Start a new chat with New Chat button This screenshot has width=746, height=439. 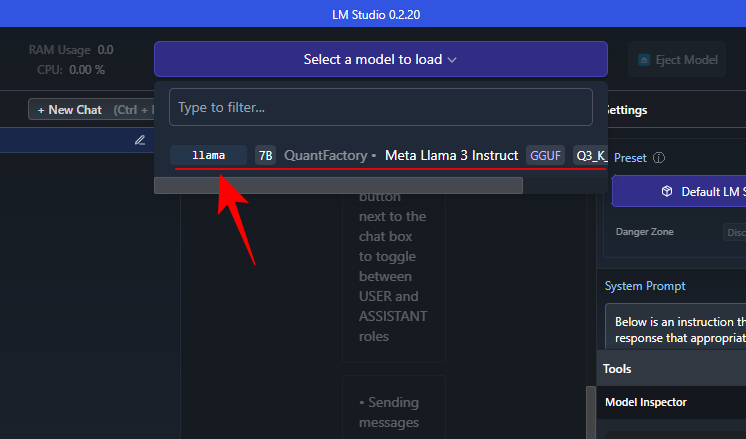(91, 110)
